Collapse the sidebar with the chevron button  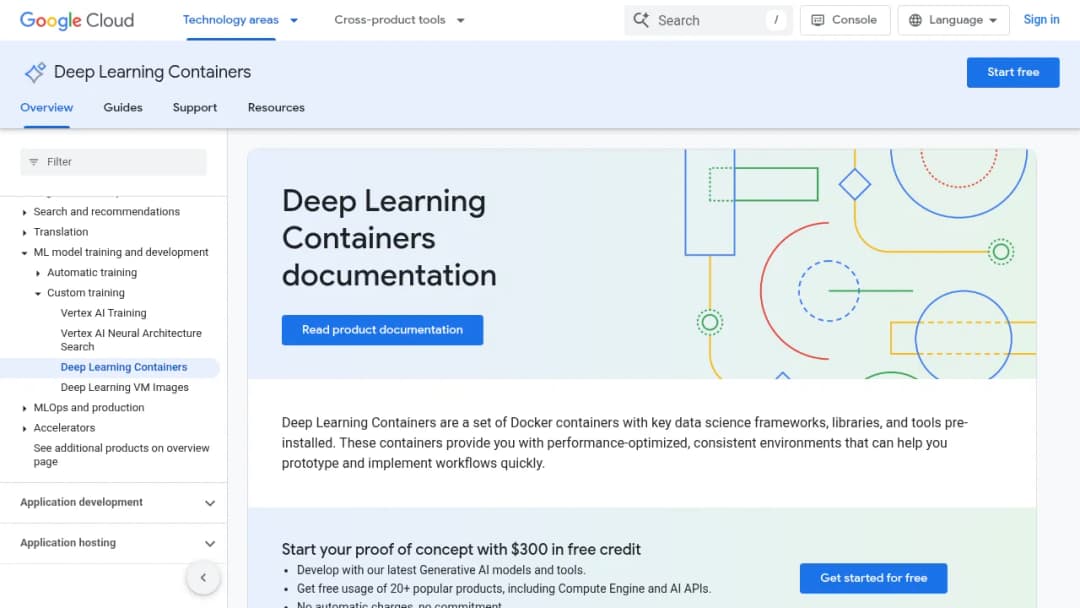coord(203,578)
